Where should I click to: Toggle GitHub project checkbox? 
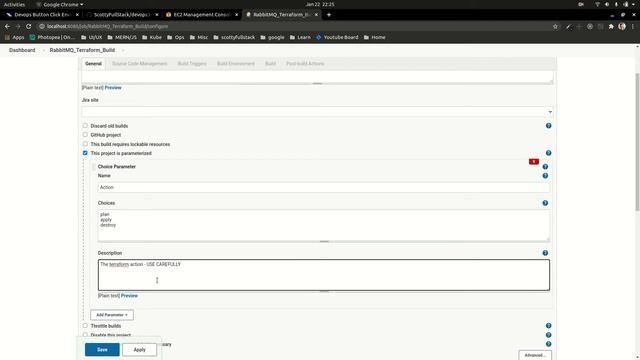(x=85, y=135)
